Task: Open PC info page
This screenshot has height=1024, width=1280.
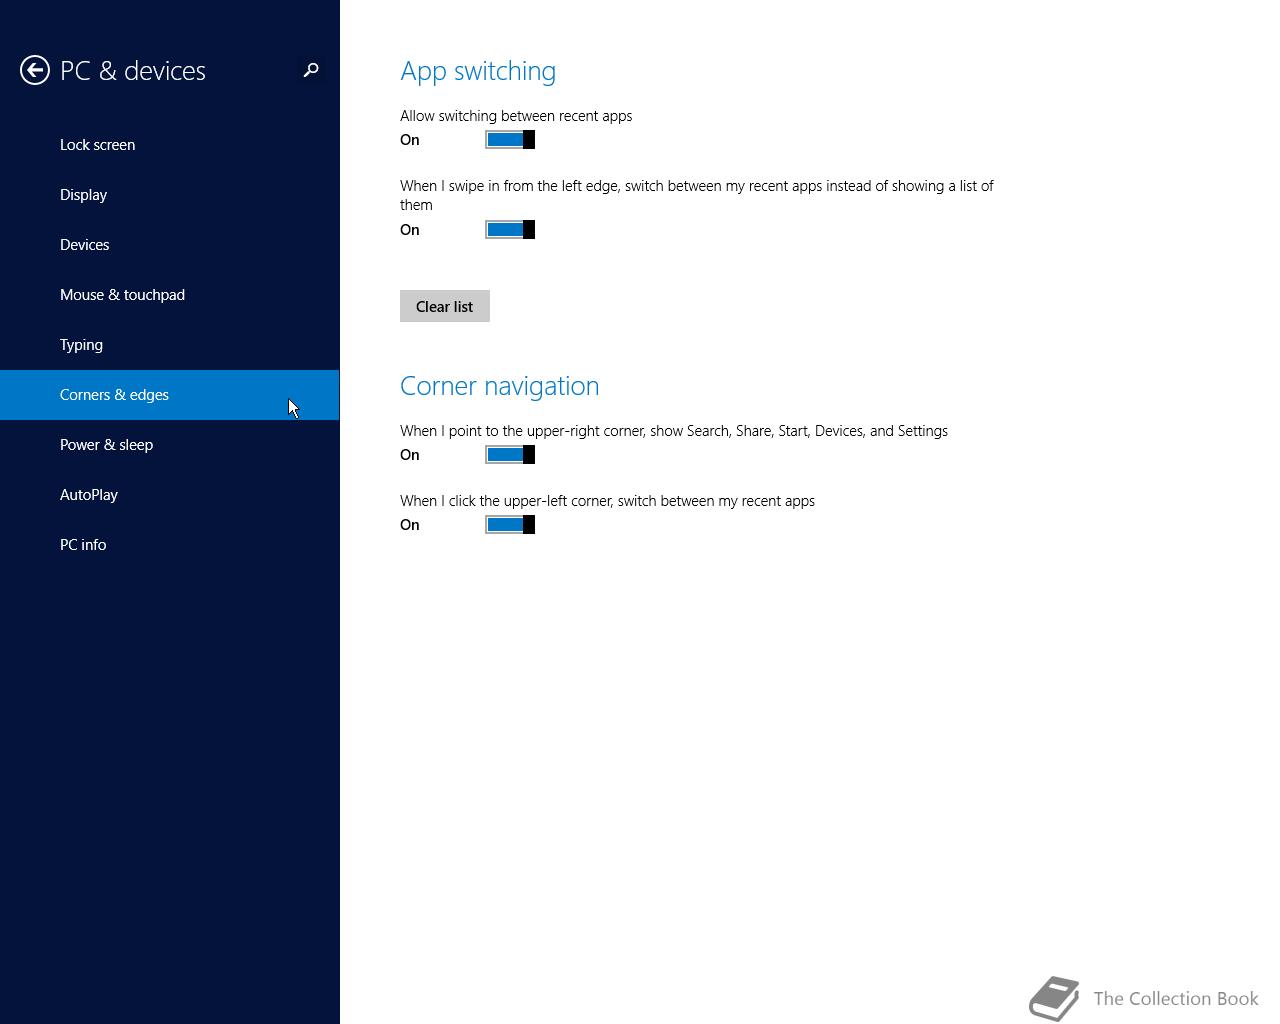Action: pyautogui.click(x=170, y=545)
